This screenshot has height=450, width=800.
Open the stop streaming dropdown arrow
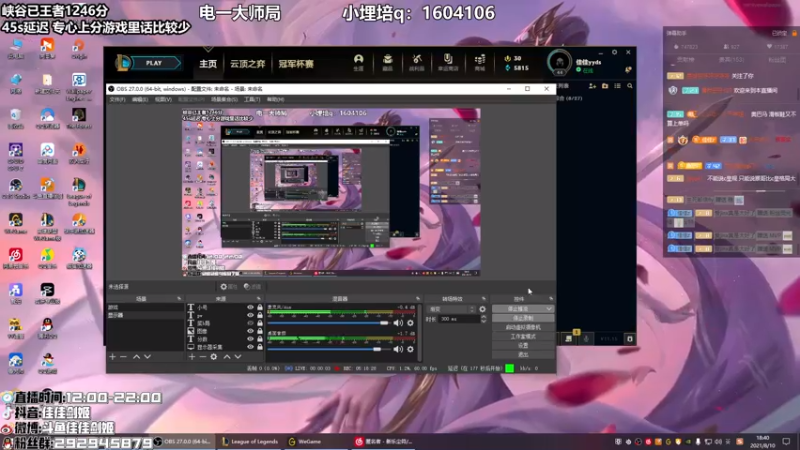549,309
